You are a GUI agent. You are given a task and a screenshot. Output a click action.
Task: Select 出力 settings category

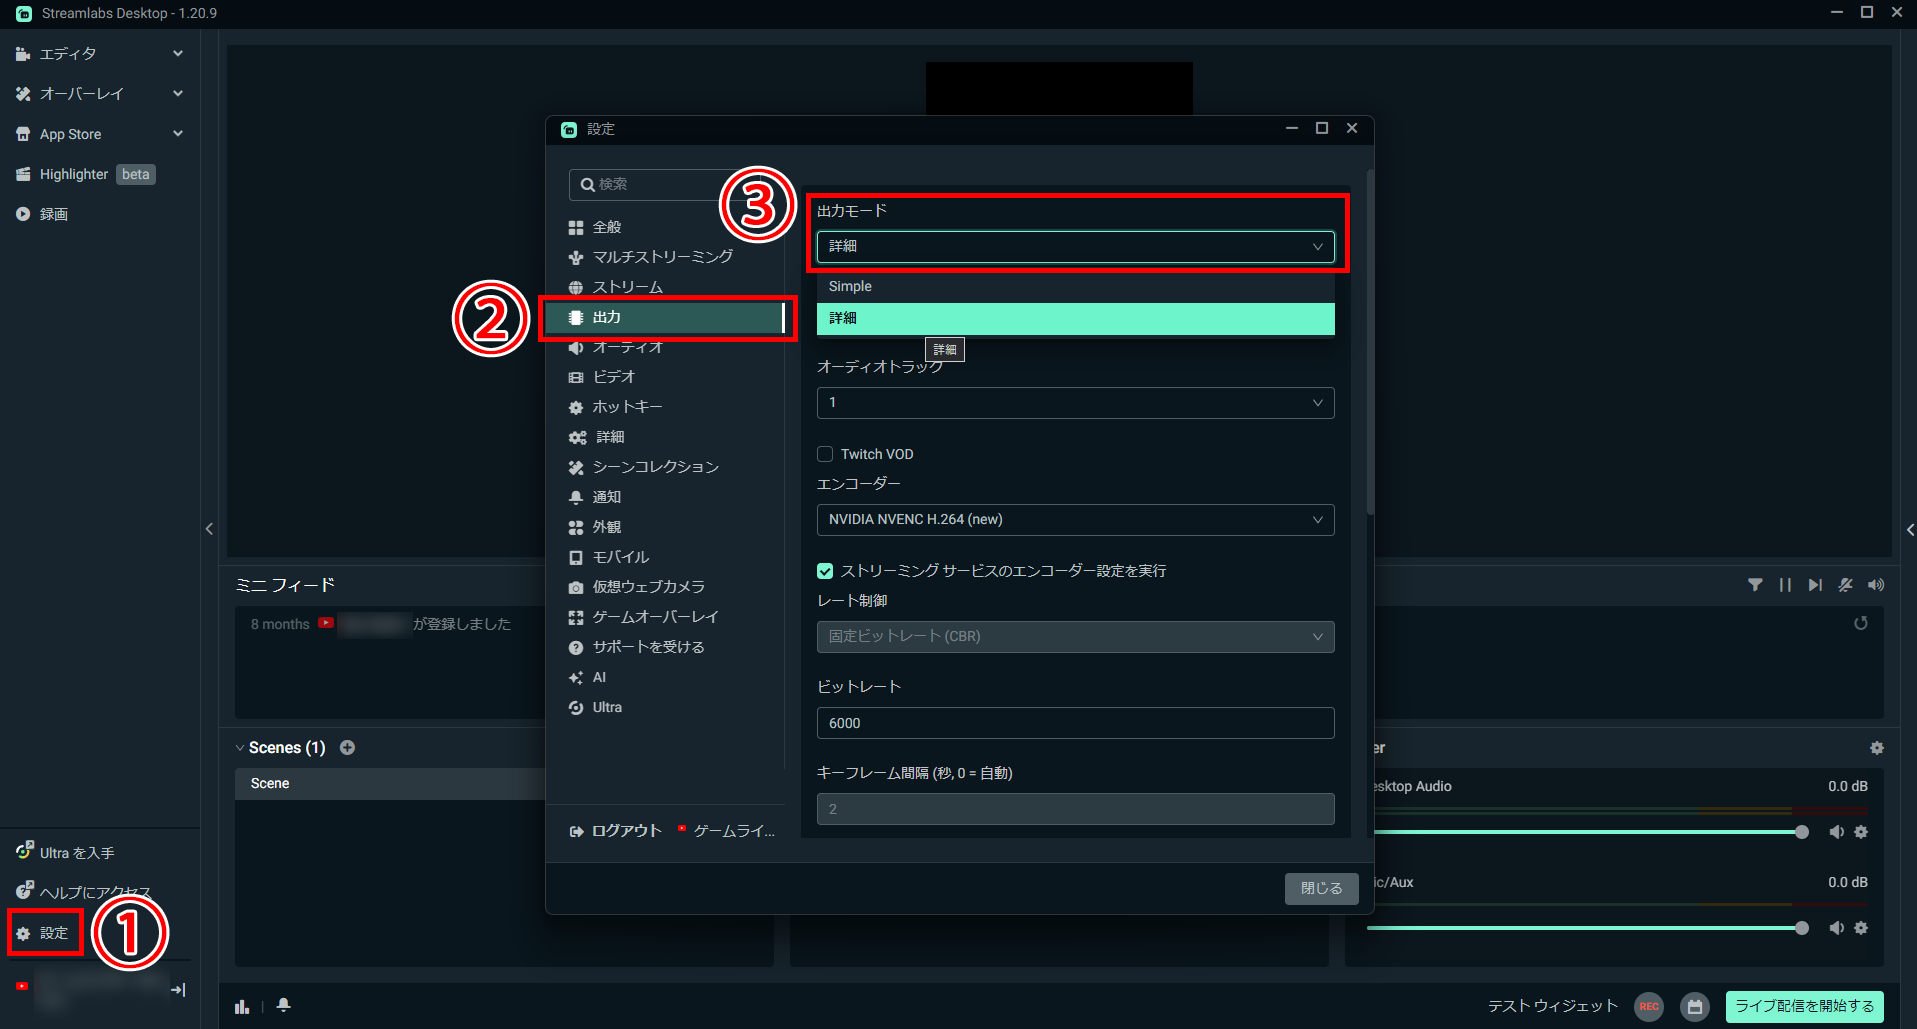(665, 317)
